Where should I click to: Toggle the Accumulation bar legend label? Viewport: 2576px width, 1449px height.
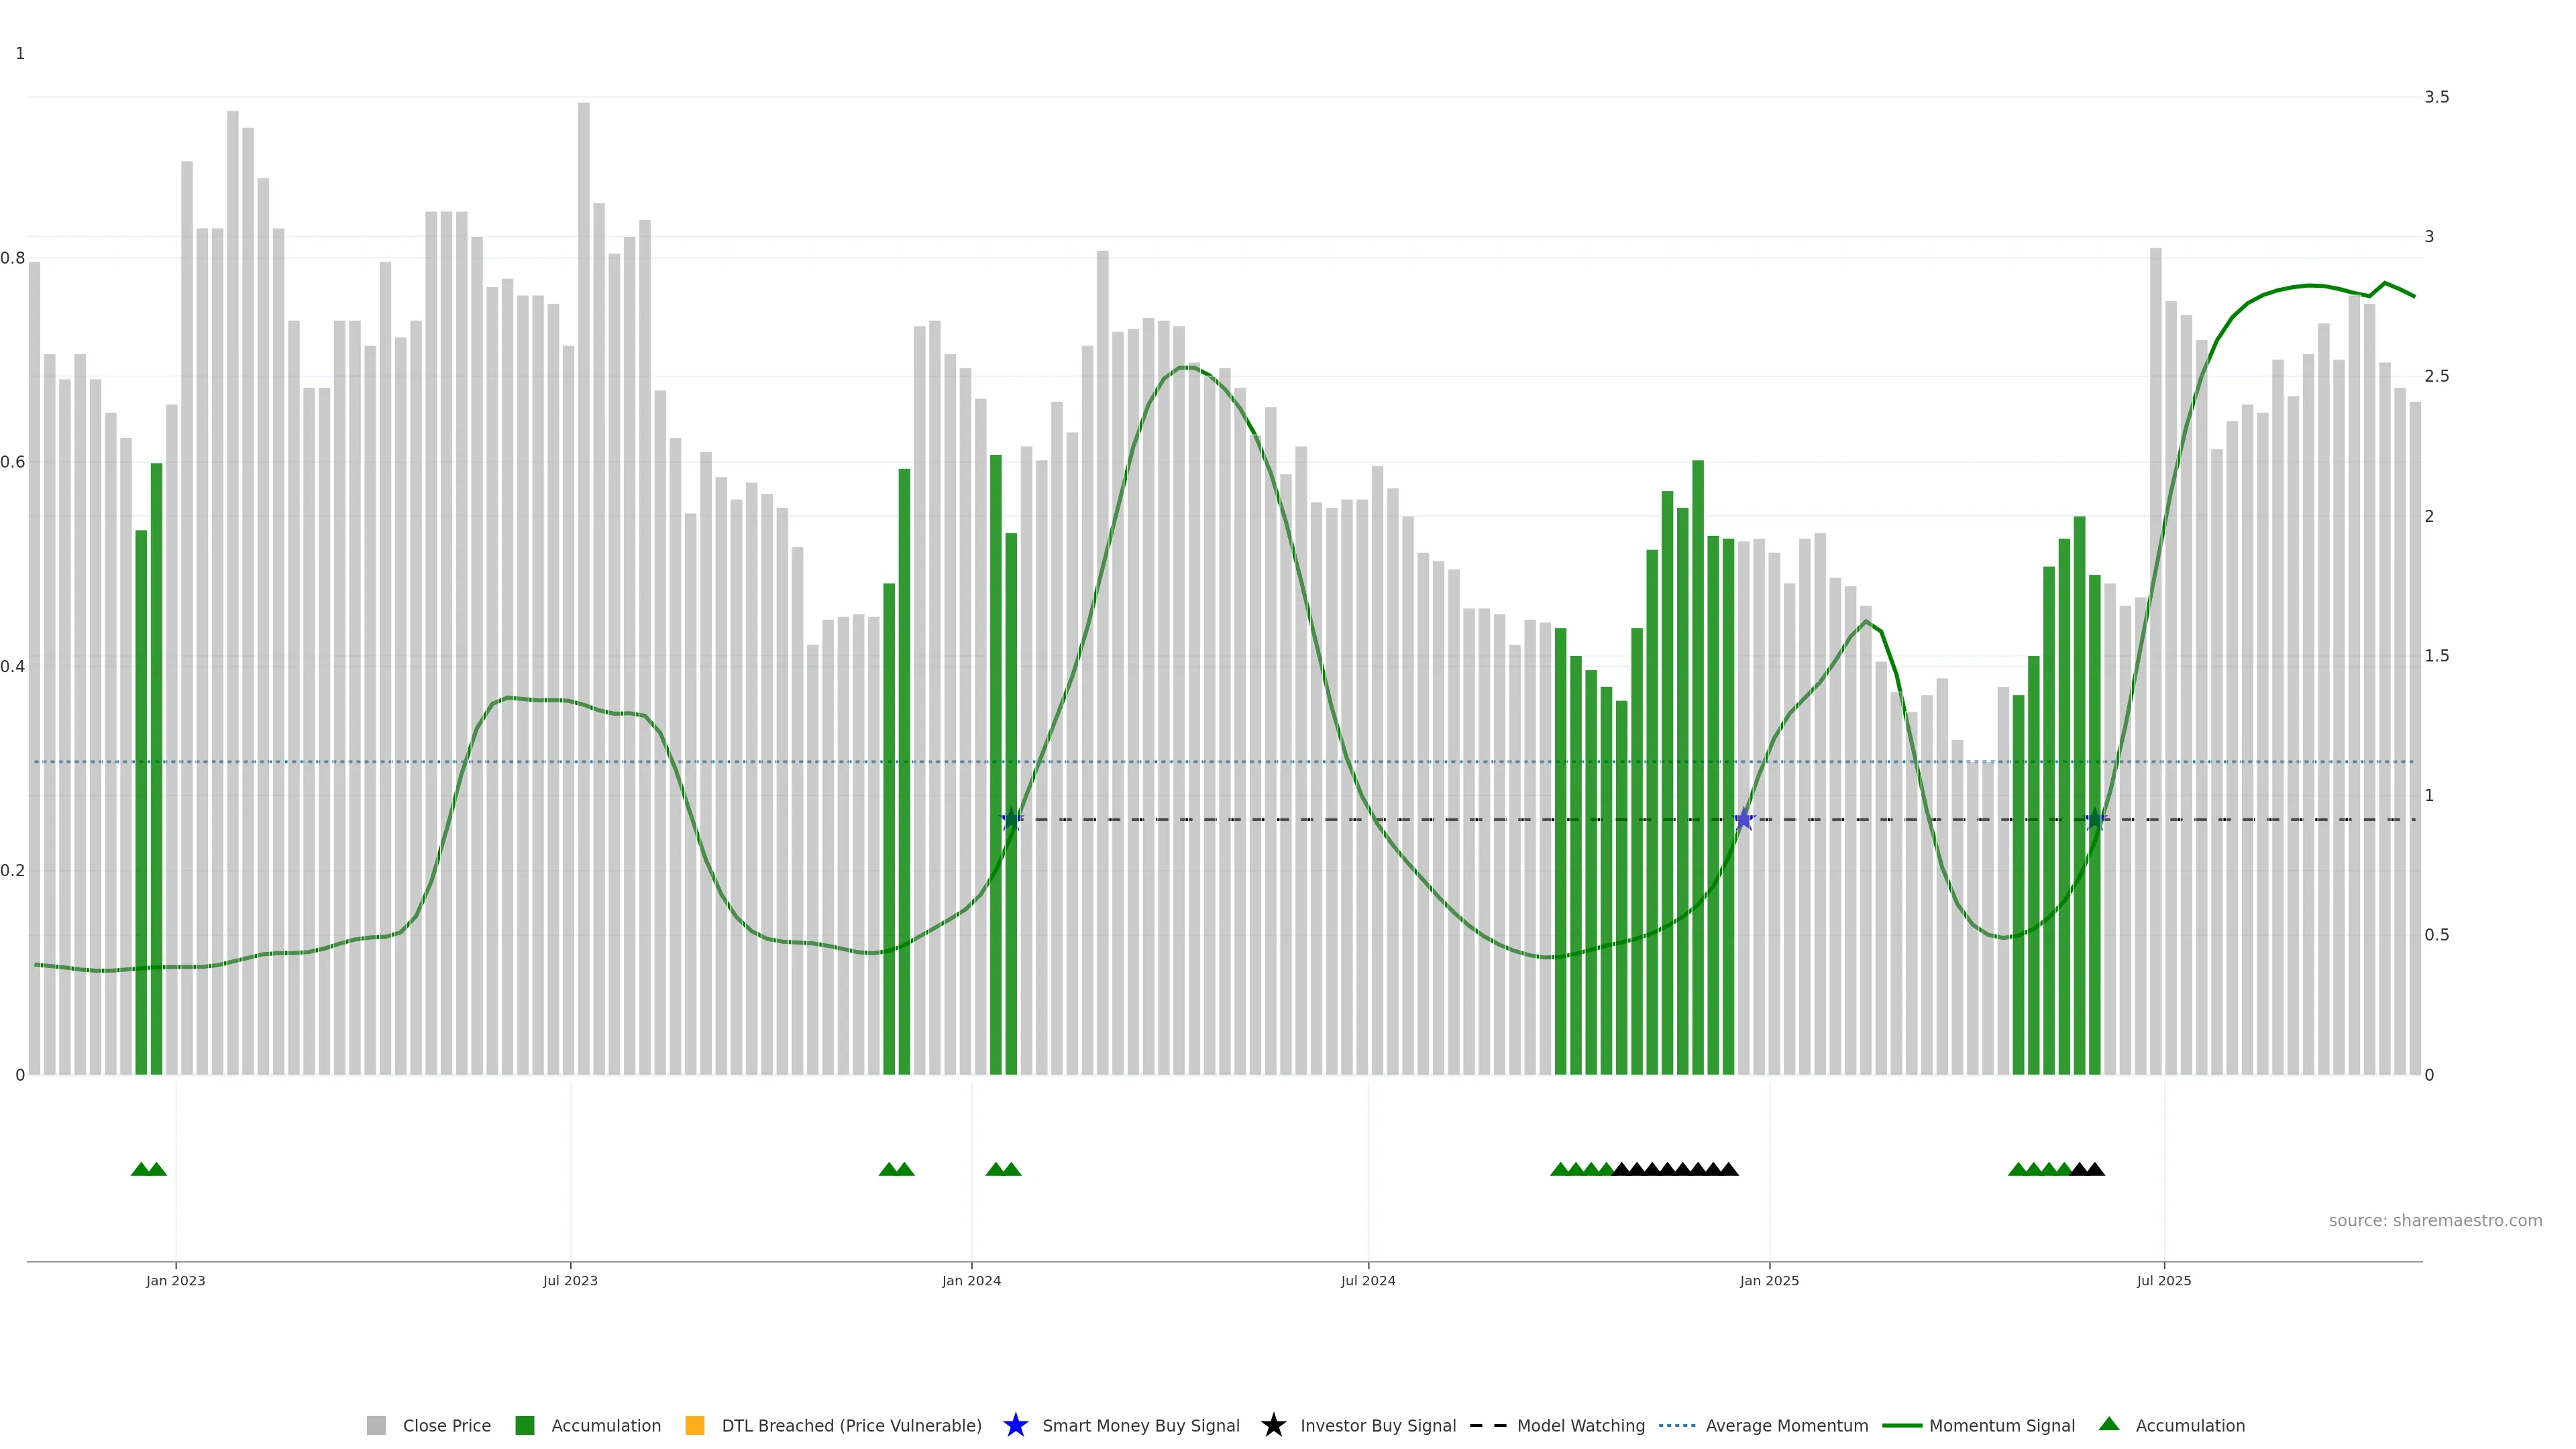tap(606, 1425)
